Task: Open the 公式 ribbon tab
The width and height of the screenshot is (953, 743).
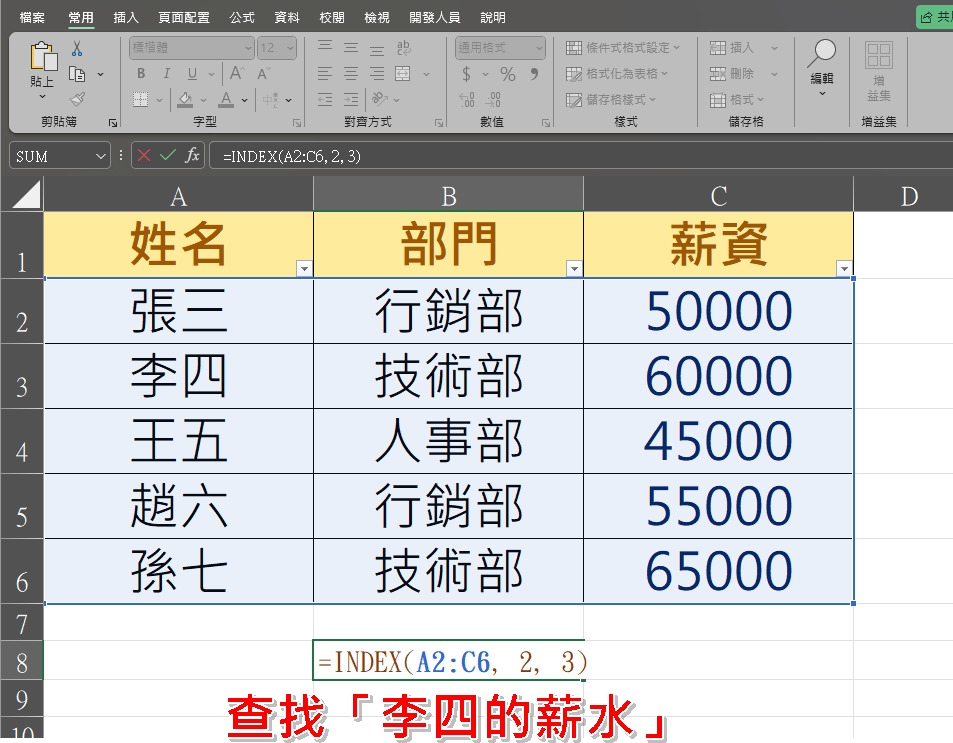Action: click(241, 18)
